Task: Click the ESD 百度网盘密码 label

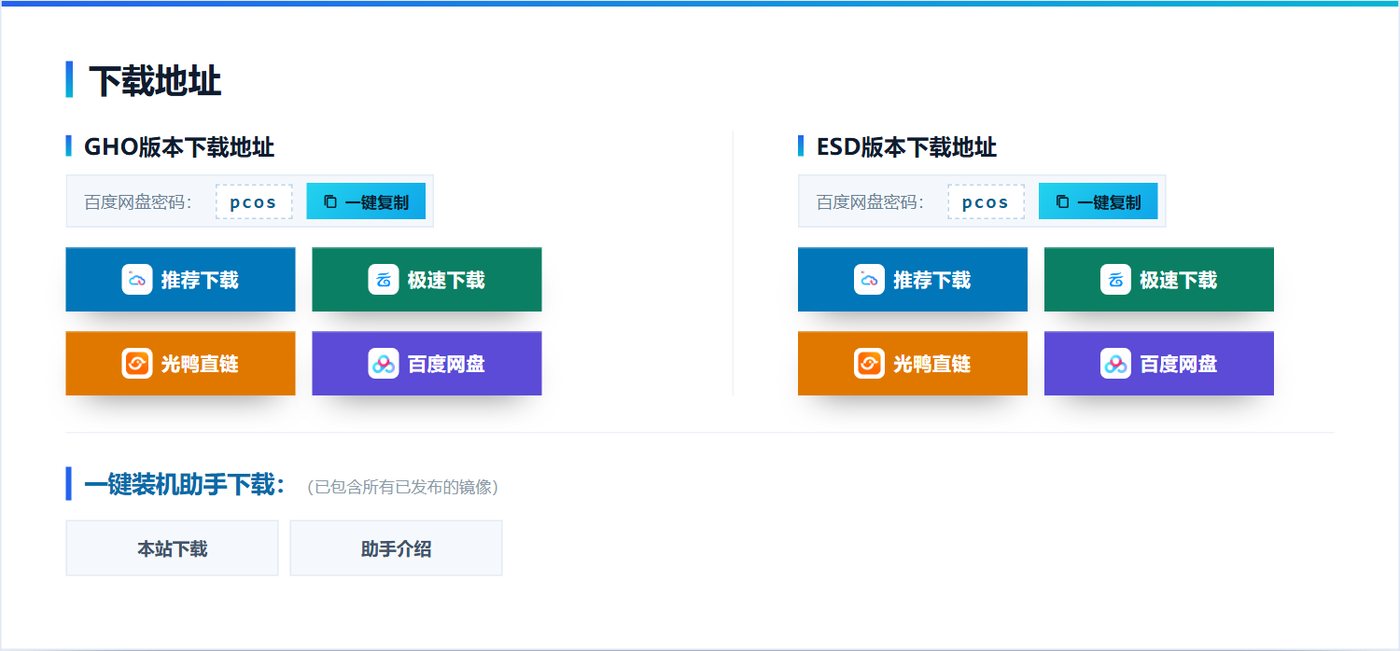Action: [870, 202]
